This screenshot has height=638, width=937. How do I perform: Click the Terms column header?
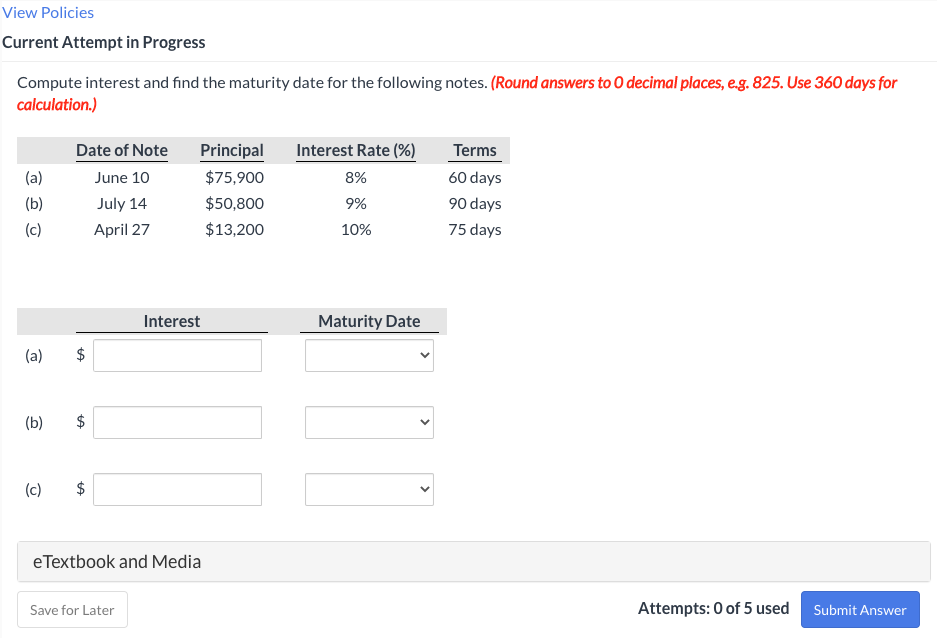(474, 150)
